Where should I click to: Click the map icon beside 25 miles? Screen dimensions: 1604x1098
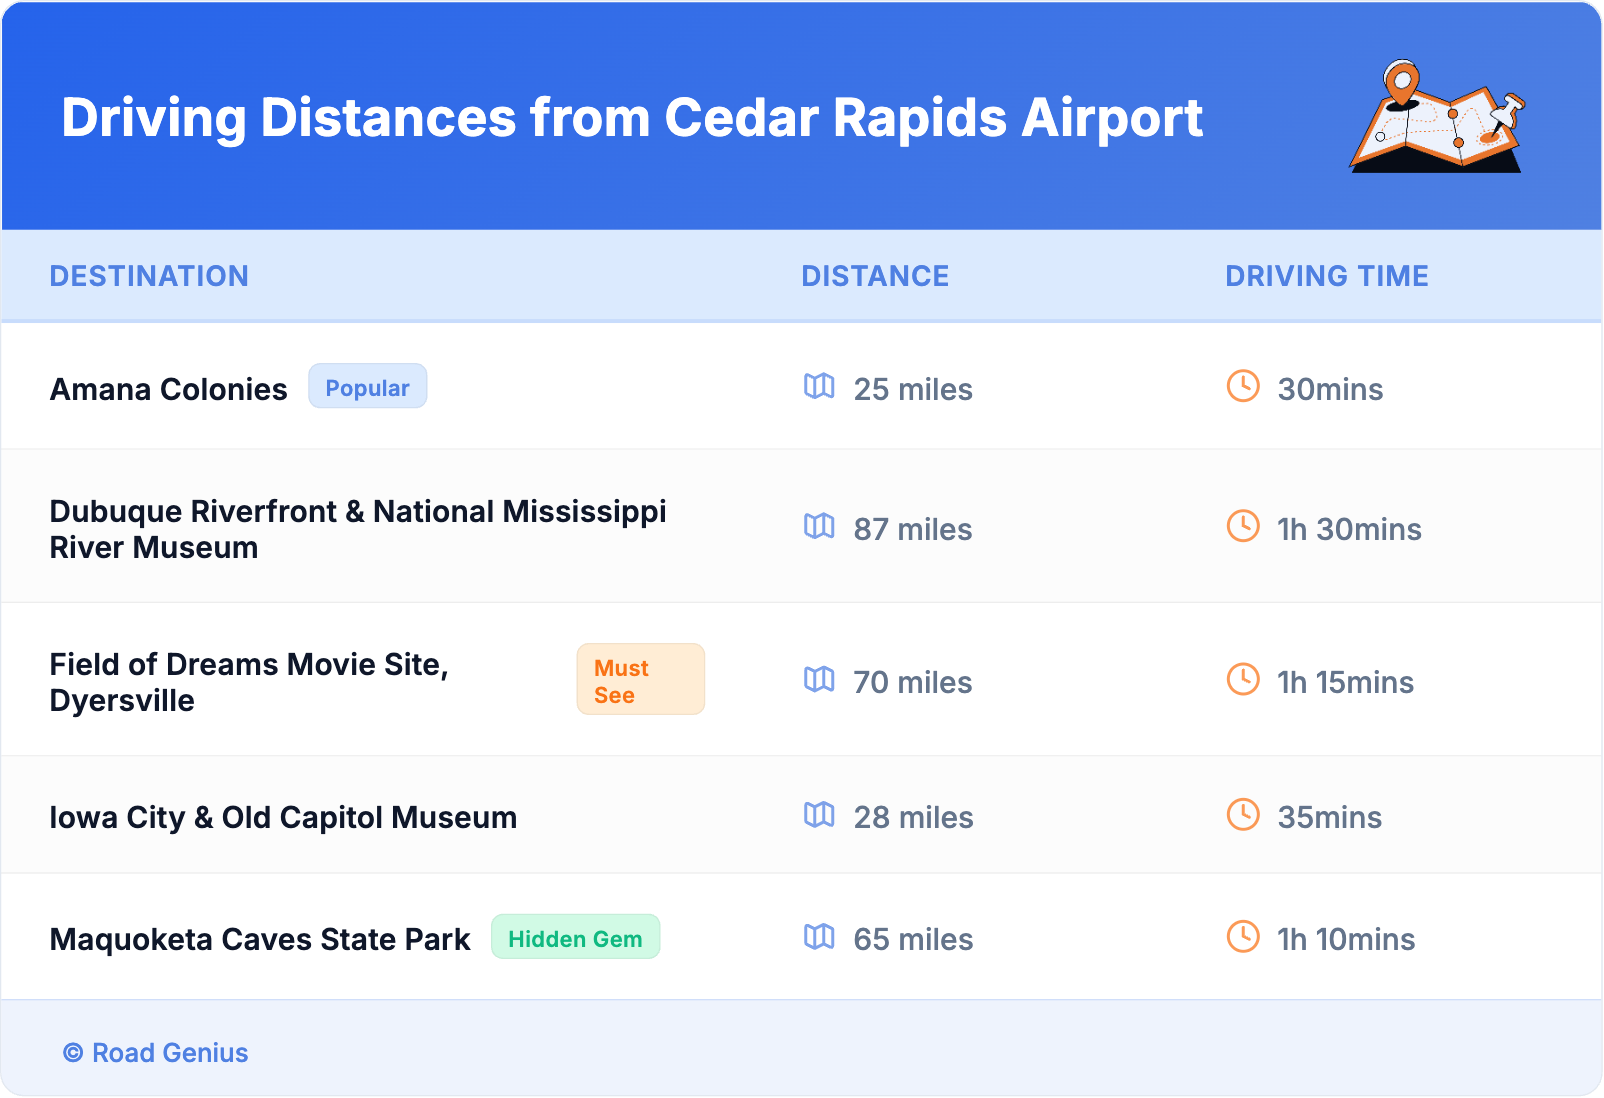(x=819, y=386)
